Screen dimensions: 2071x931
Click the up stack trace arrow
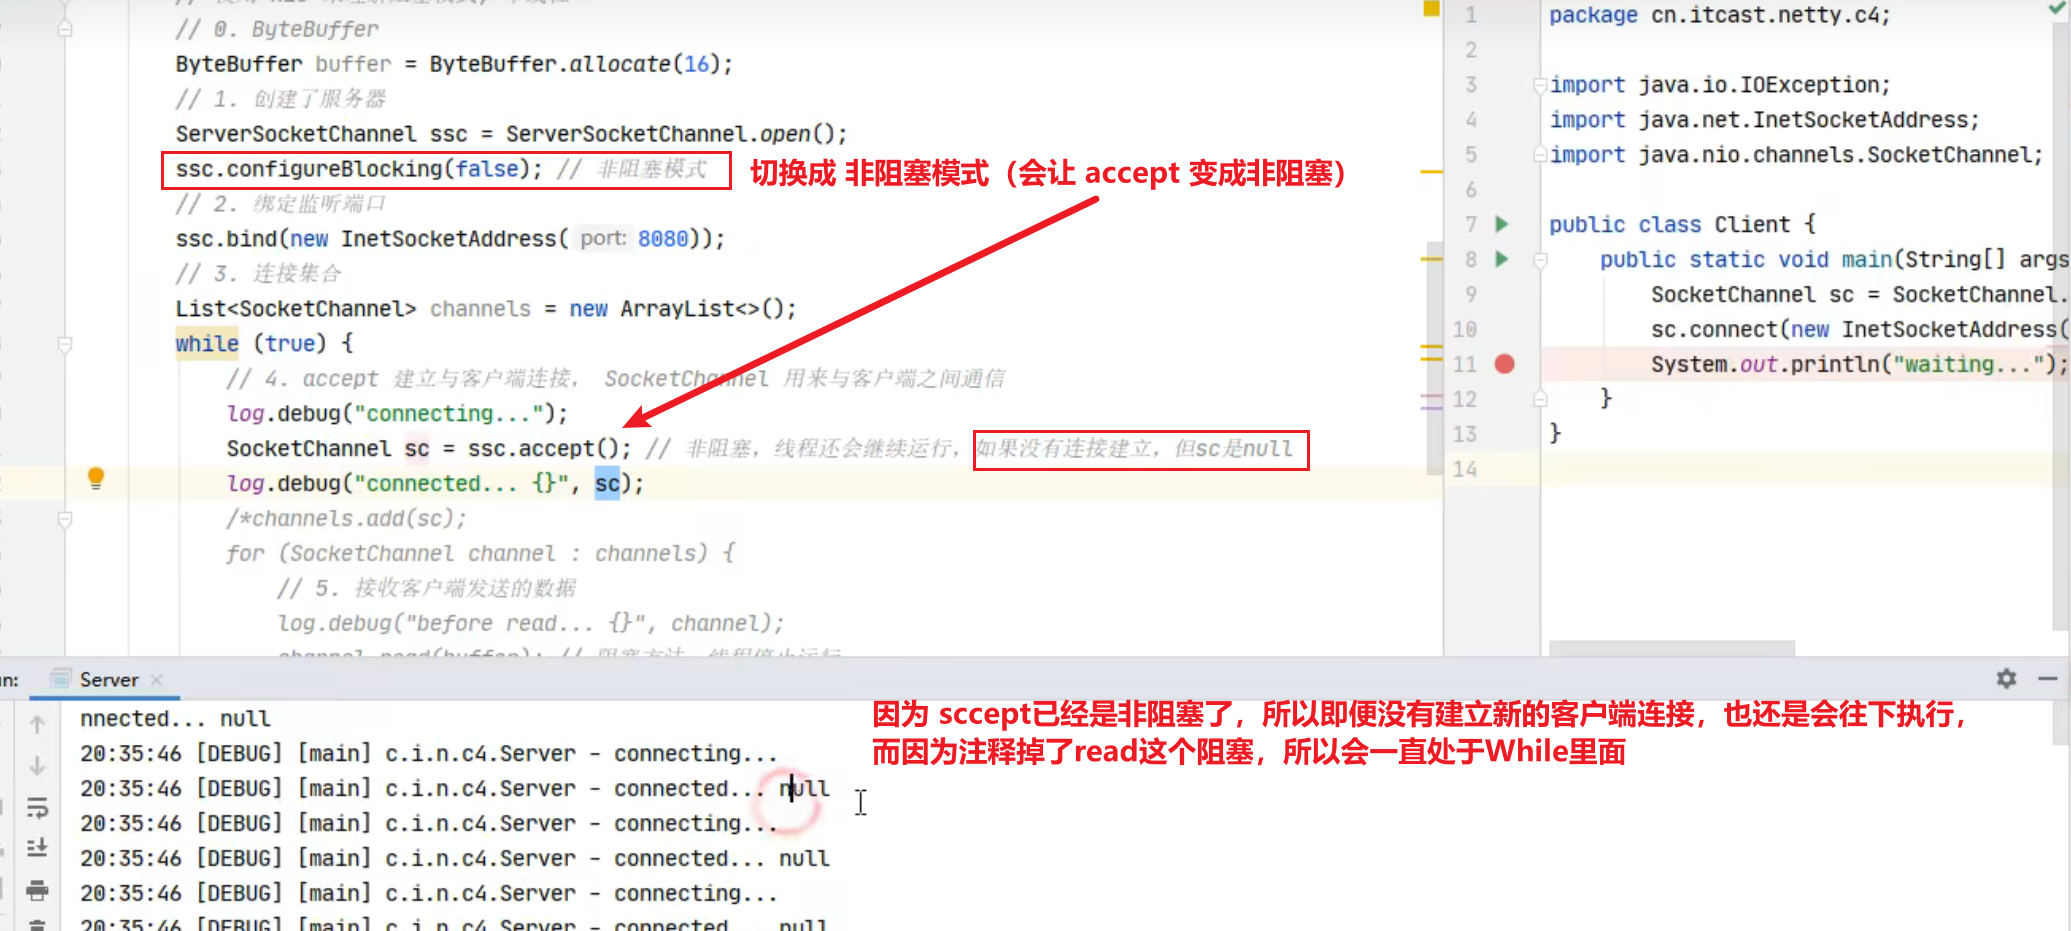pos(37,723)
